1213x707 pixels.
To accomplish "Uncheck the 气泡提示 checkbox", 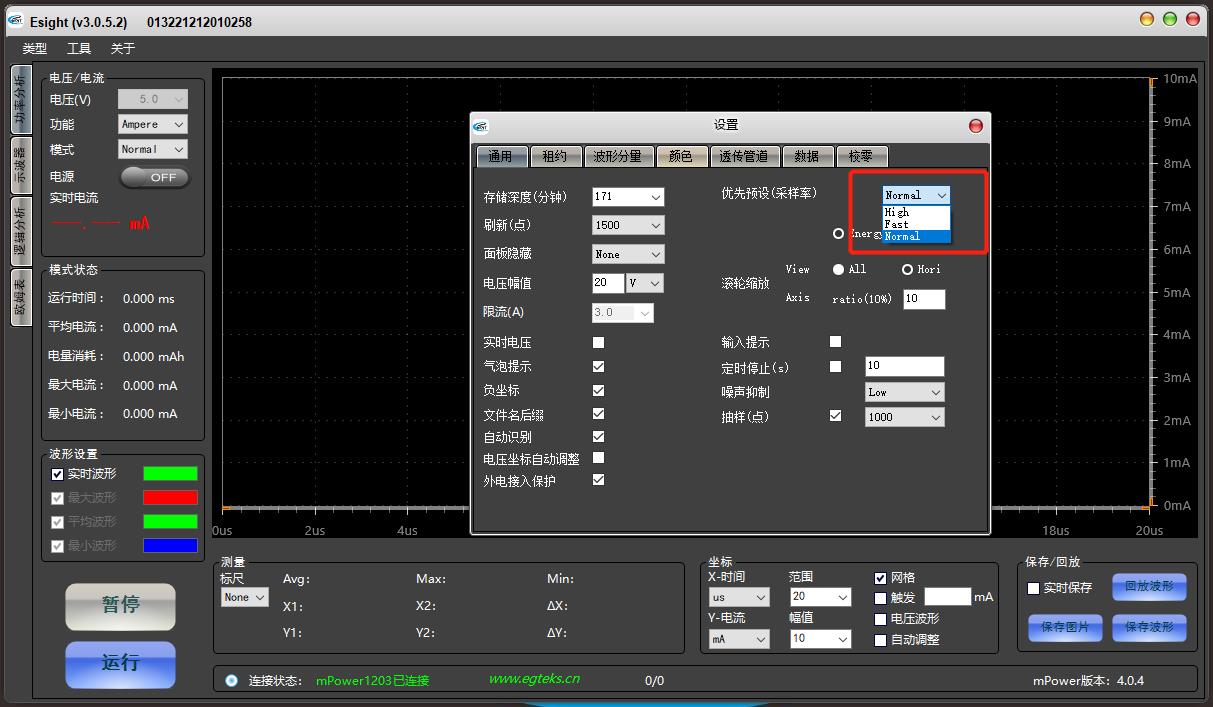I will pos(598,366).
